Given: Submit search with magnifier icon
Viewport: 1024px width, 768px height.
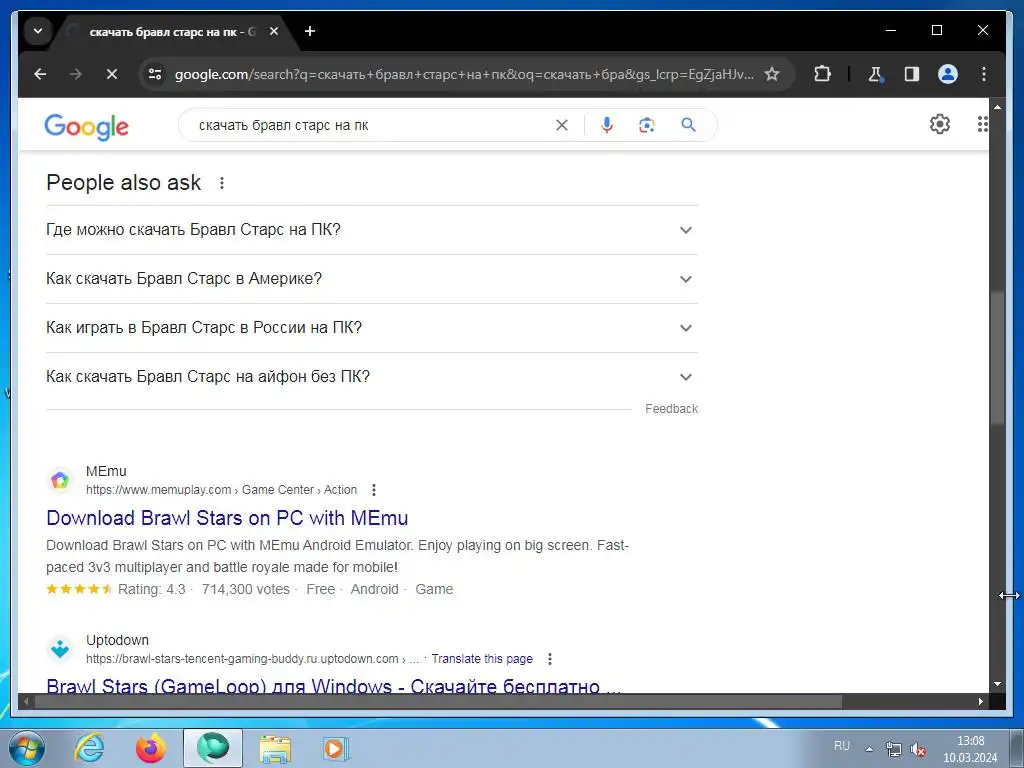Looking at the screenshot, I should 688,125.
